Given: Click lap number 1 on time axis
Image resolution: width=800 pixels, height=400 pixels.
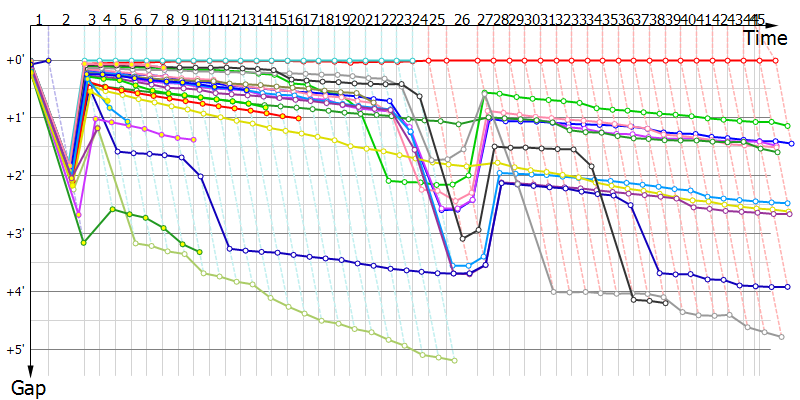Looking at the screenshot, I should tap(38, 20).
